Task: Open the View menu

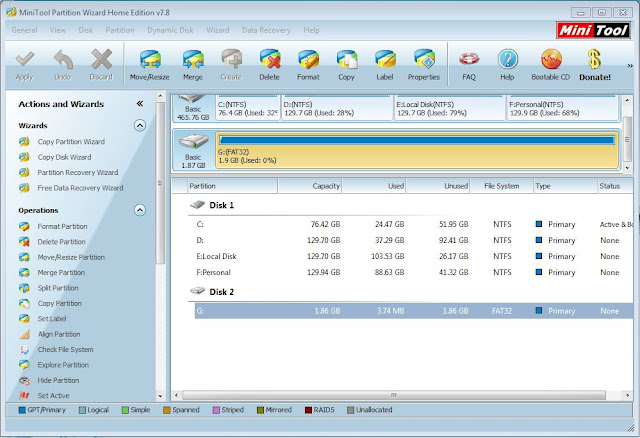Action: [x=58, y=30]
